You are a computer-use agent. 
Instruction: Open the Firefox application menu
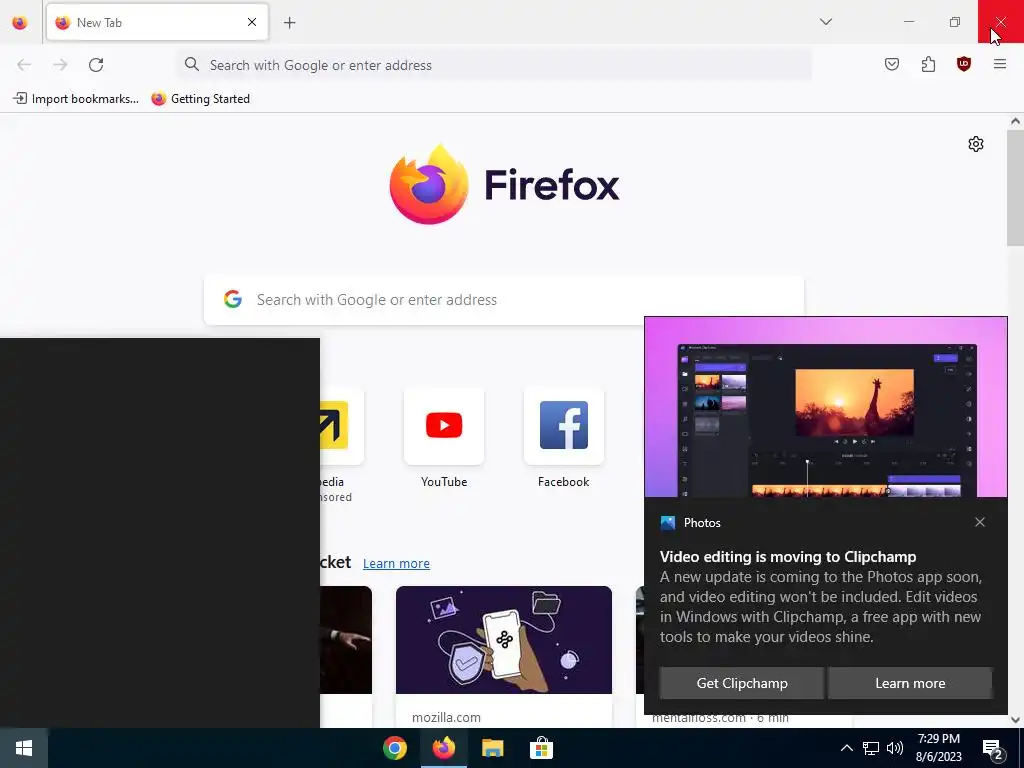click(x=1000, y=64)
